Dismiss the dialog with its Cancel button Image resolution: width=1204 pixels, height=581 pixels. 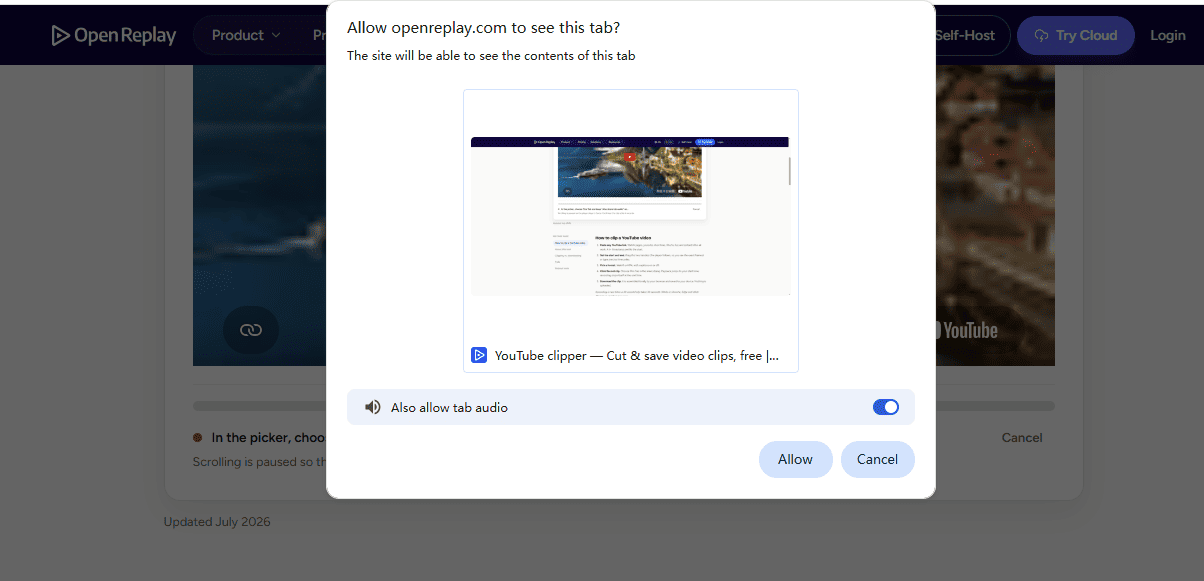click(x=877, y=459)
